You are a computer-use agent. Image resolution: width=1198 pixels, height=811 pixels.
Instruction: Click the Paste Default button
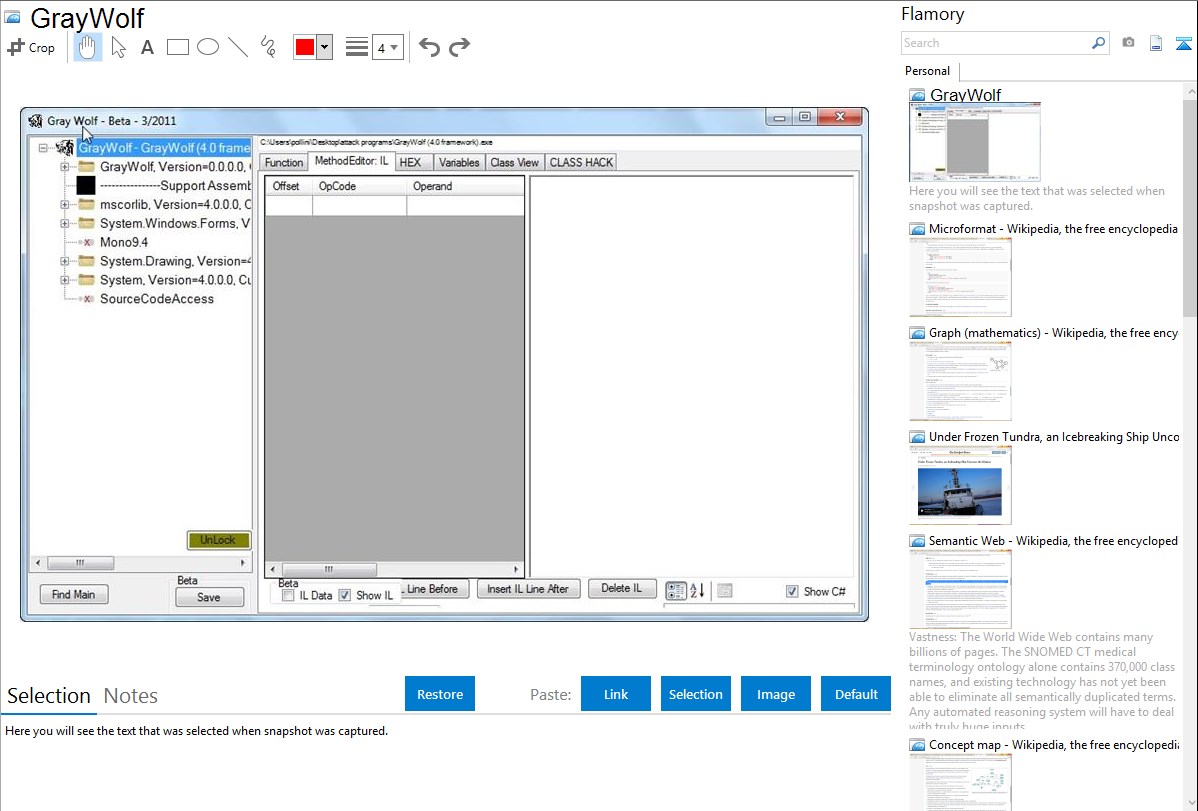pos(856,694)
